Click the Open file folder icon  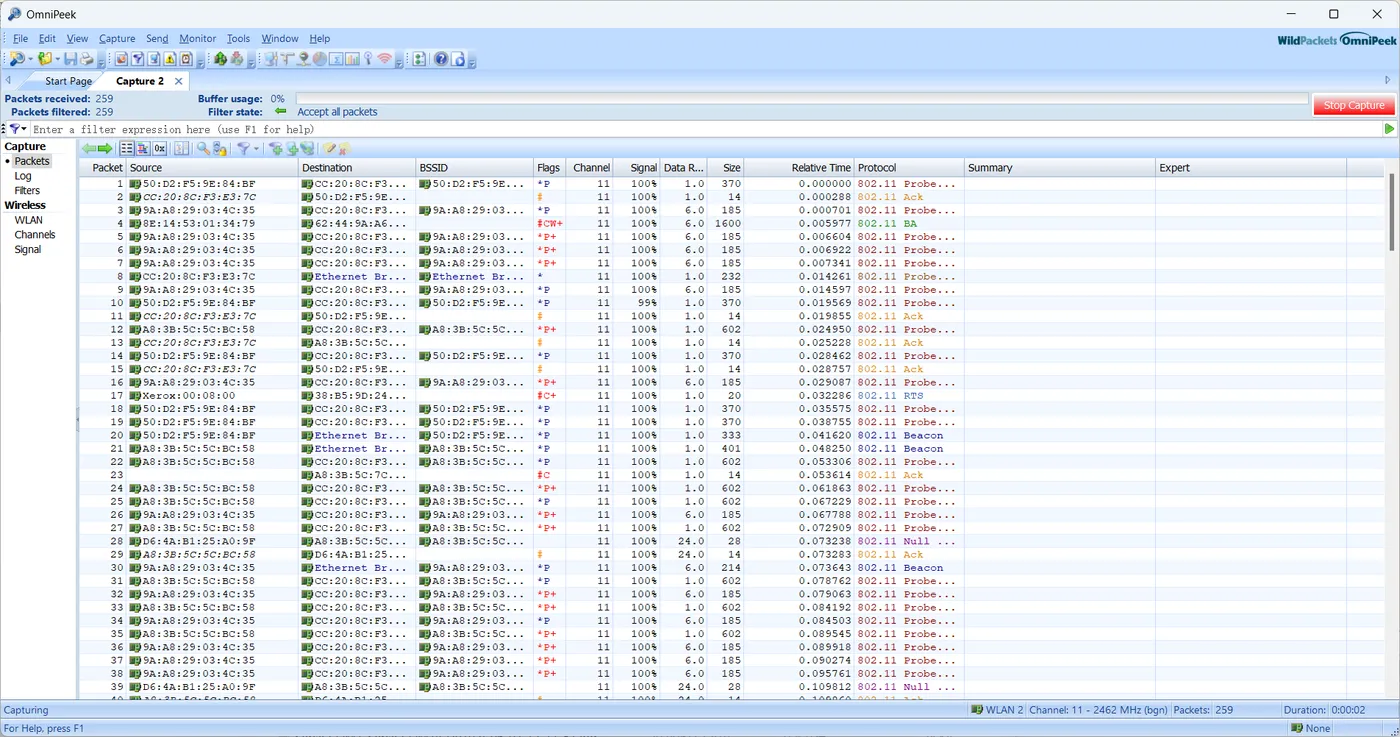[44, 59]
